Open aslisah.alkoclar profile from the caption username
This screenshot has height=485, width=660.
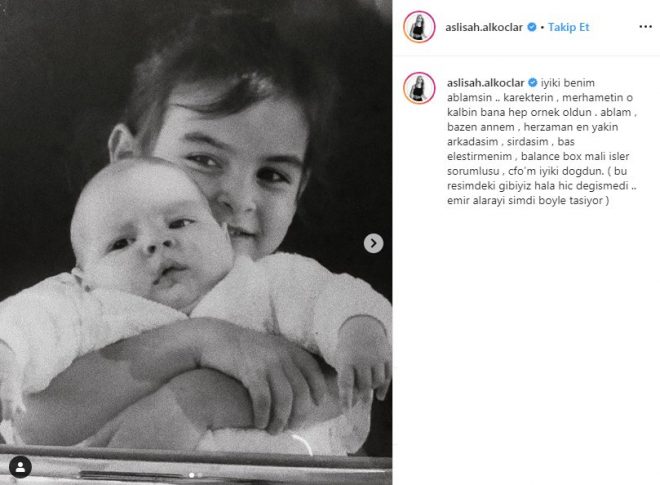pyautogui.click(x=486, y=83)
